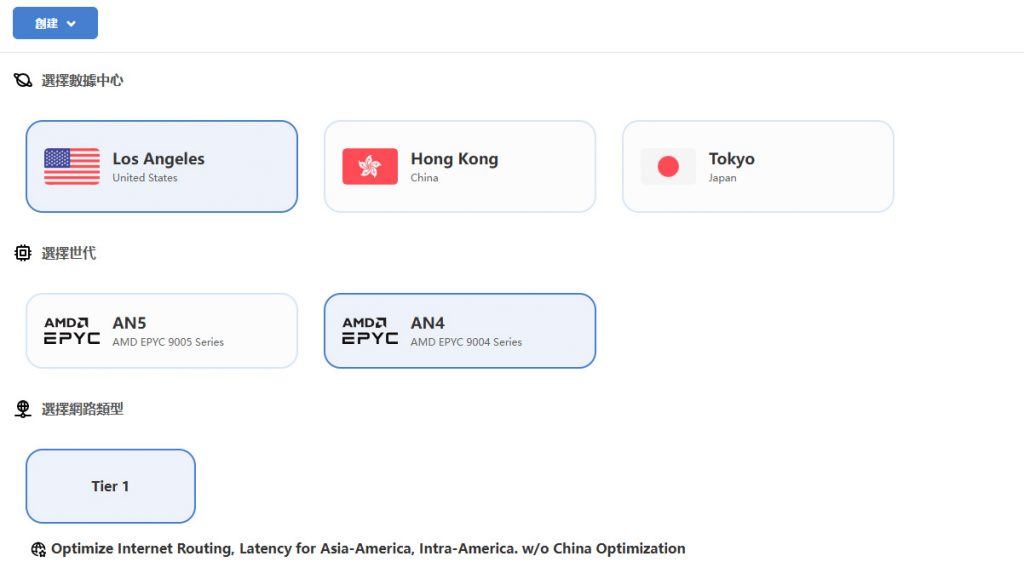
Task: Pick the Tokyo data center option
Action: [757, 166]
